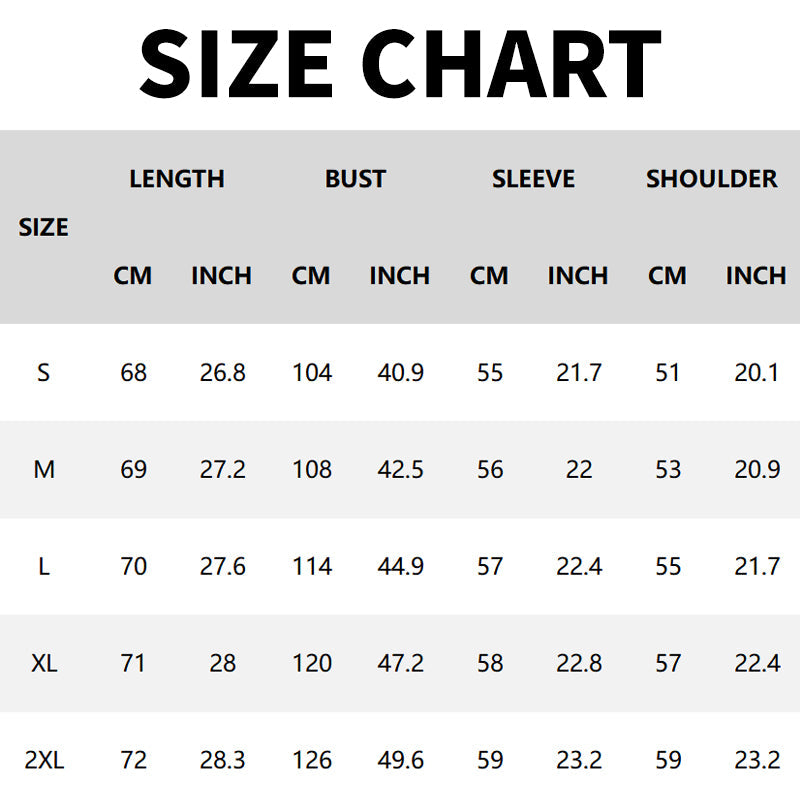
Task: Select bust cm value 120
Action: pyautogui.click(x=312, y=663)
